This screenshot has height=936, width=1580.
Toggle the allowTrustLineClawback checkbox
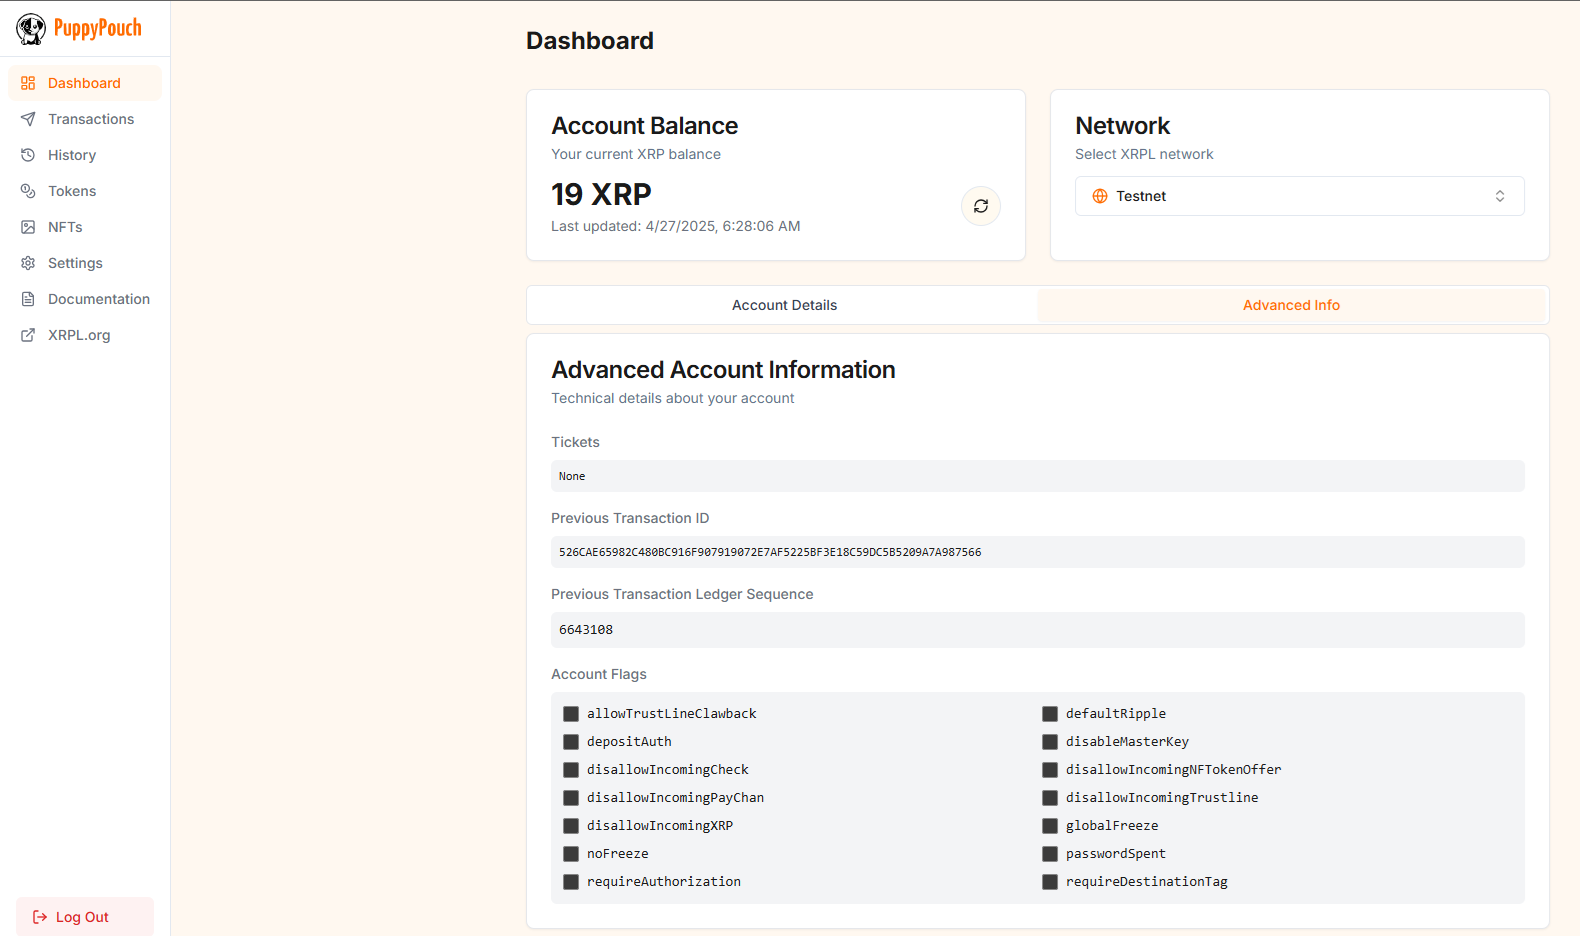(571, 714)
